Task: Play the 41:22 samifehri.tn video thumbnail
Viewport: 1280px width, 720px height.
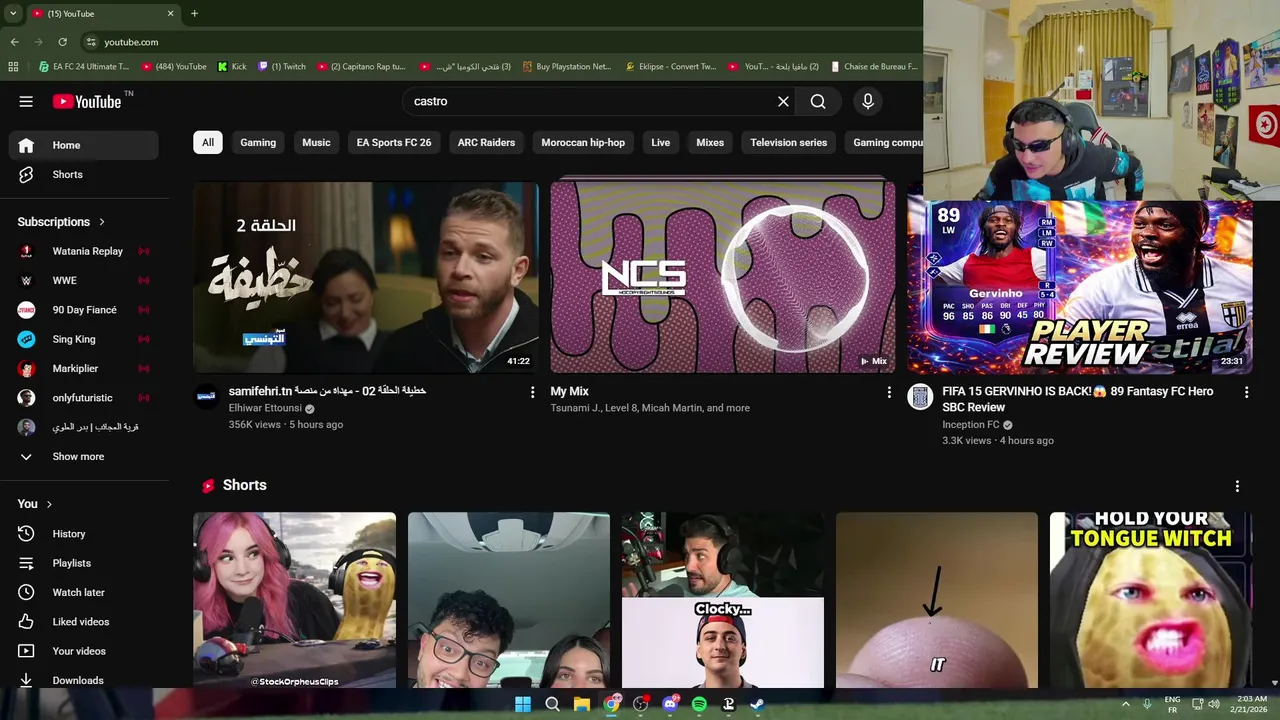Action: click(x=365, y=277)
